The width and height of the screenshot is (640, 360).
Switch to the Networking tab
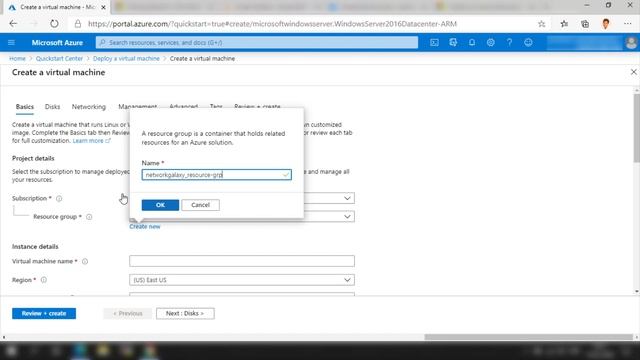[89, 107]
